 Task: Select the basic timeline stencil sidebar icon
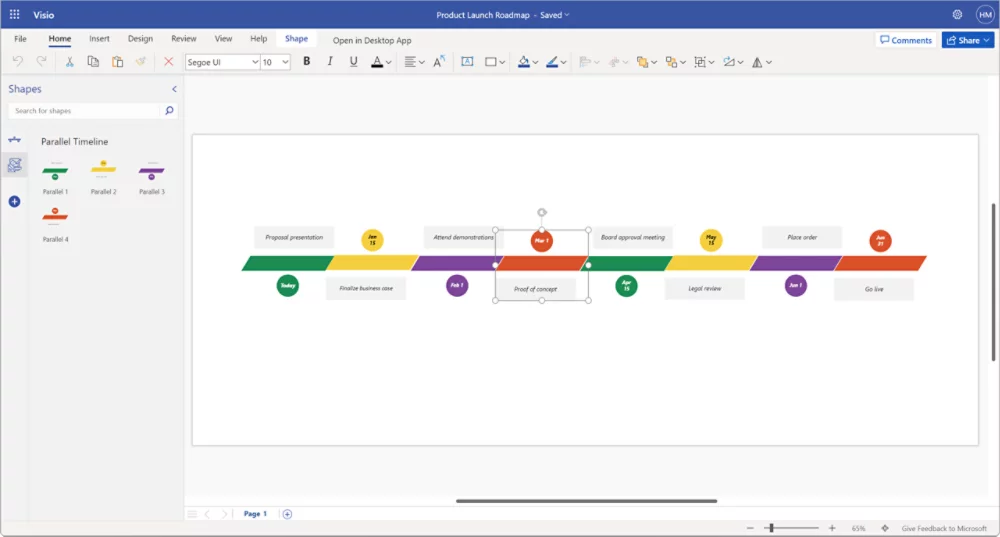point(14,140)
